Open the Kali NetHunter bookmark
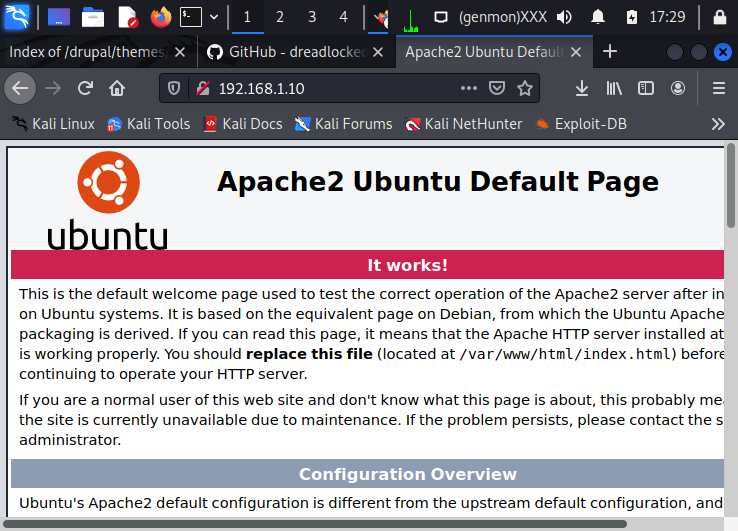This screenshot has width=738, height=531. pos(464,124)
